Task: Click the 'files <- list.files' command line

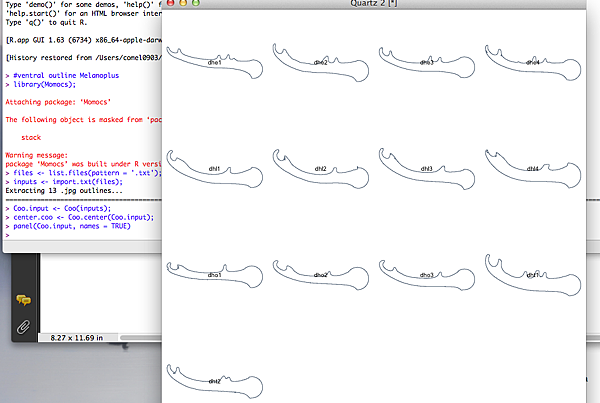Action: pyautogui.click(x=87, y=173)
